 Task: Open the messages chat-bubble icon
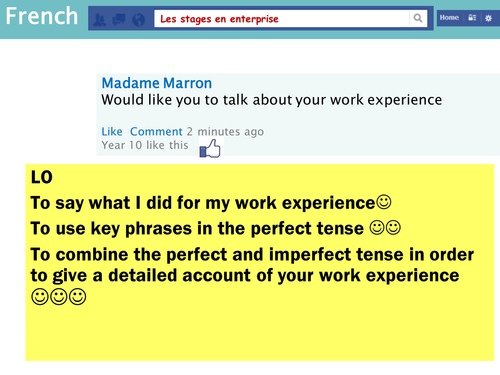[x=119, y=19]
